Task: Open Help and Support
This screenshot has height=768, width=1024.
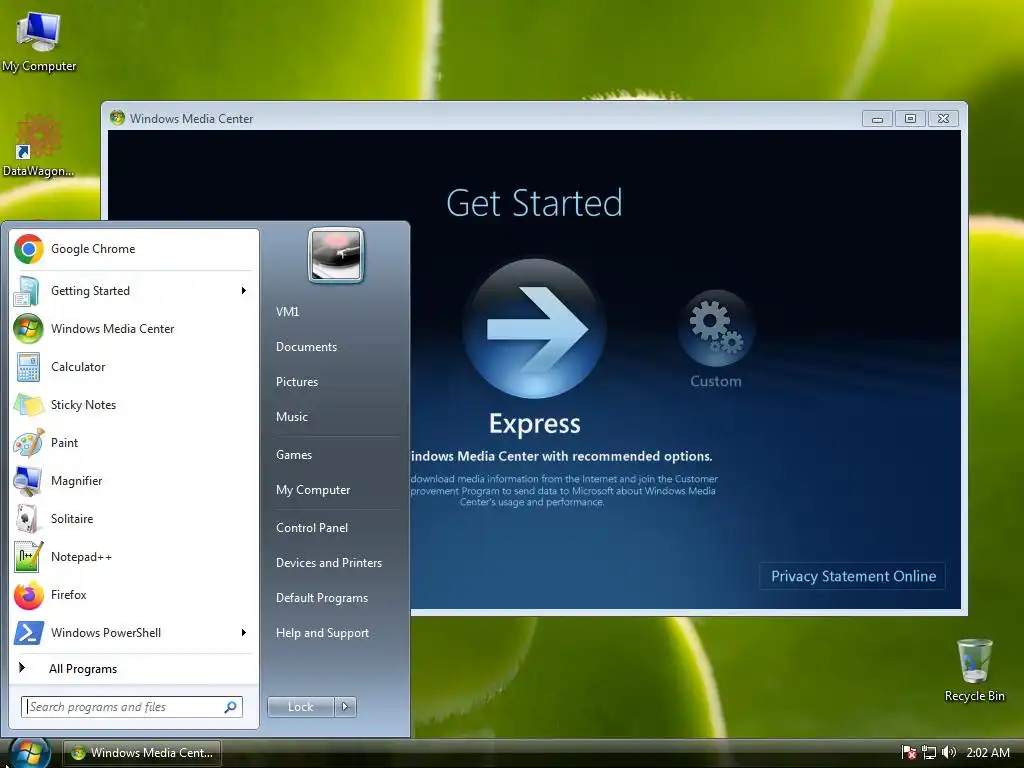Action: pos(322,633)
